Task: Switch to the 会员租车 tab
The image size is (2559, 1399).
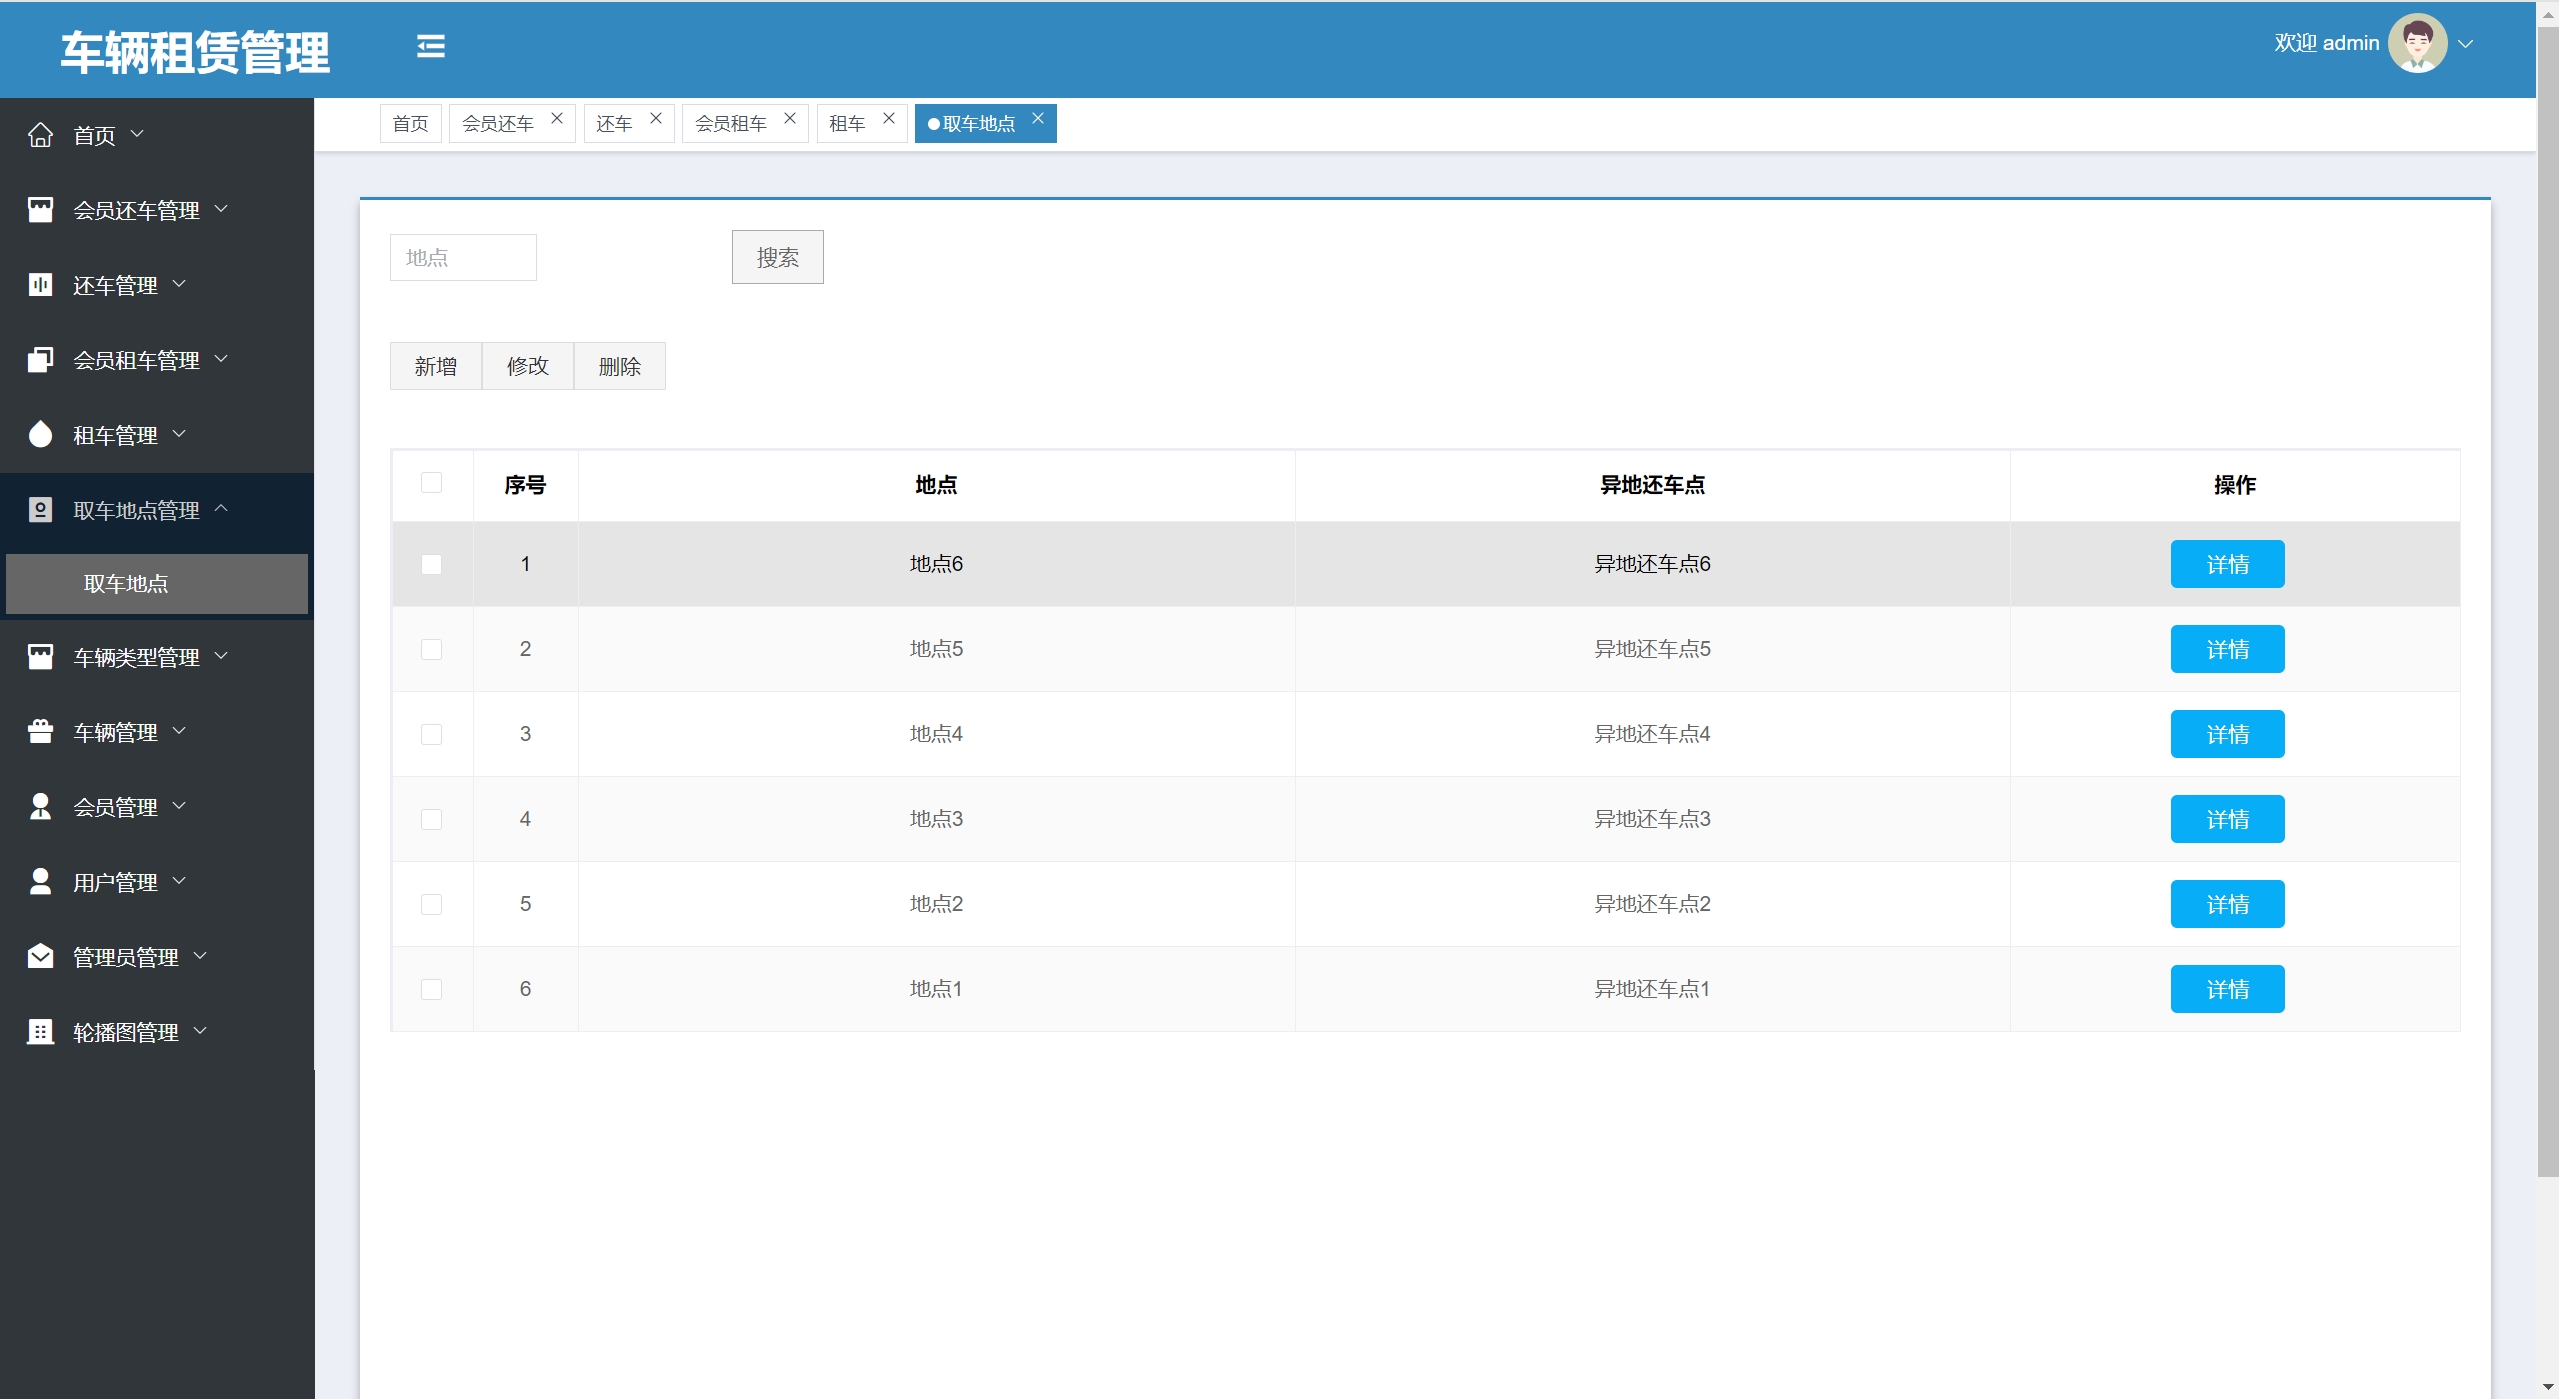Action: pyautogui.click(x=731, y=123)
